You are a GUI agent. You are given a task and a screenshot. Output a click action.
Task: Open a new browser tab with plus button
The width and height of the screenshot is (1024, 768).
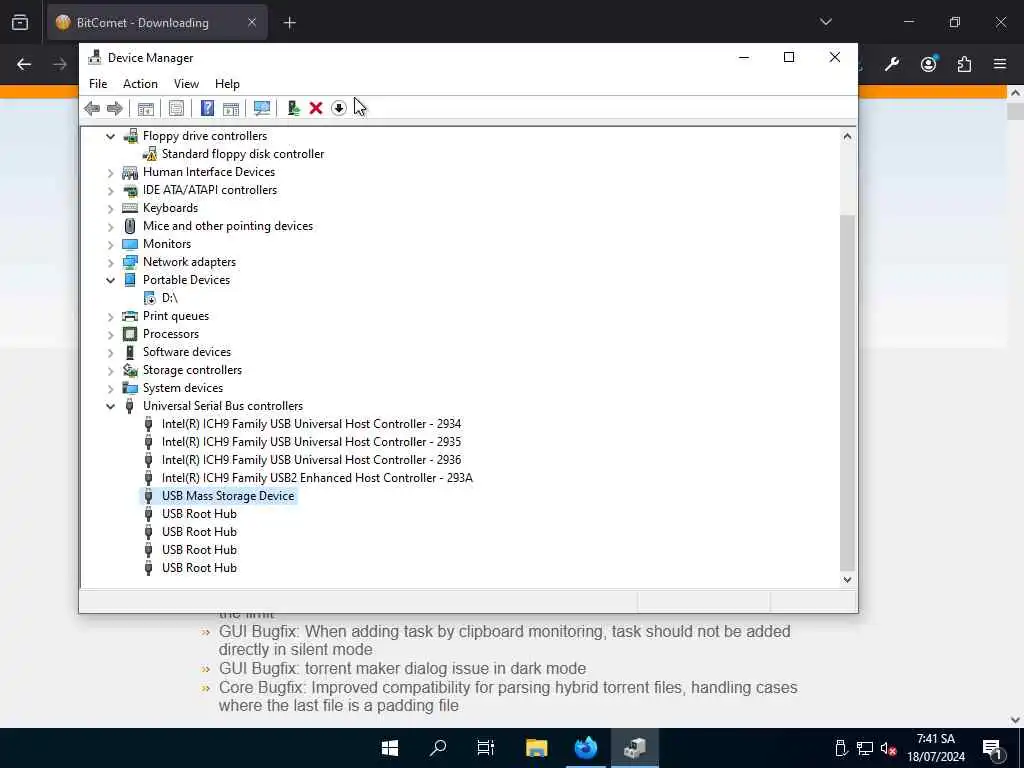tap(289, 23)
